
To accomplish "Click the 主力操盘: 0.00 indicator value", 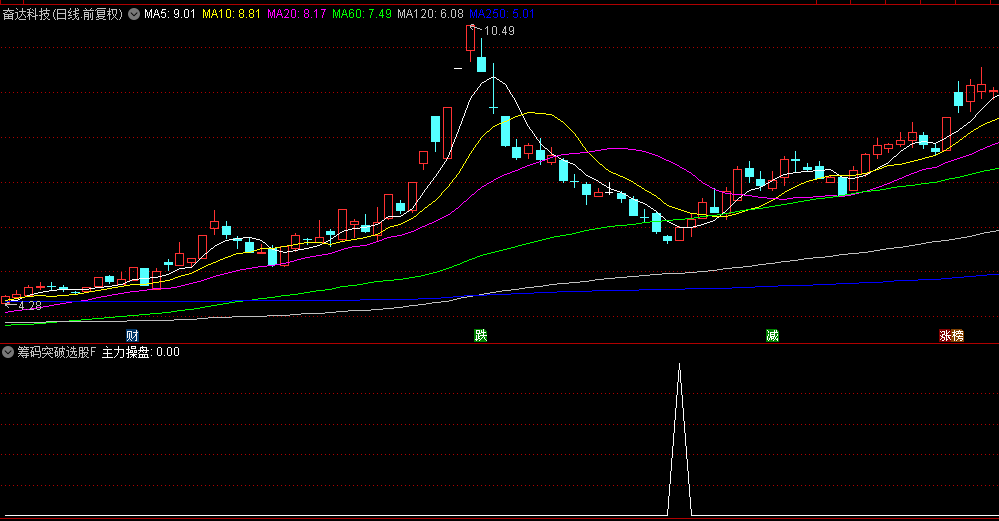I will [x=141, y=352].
